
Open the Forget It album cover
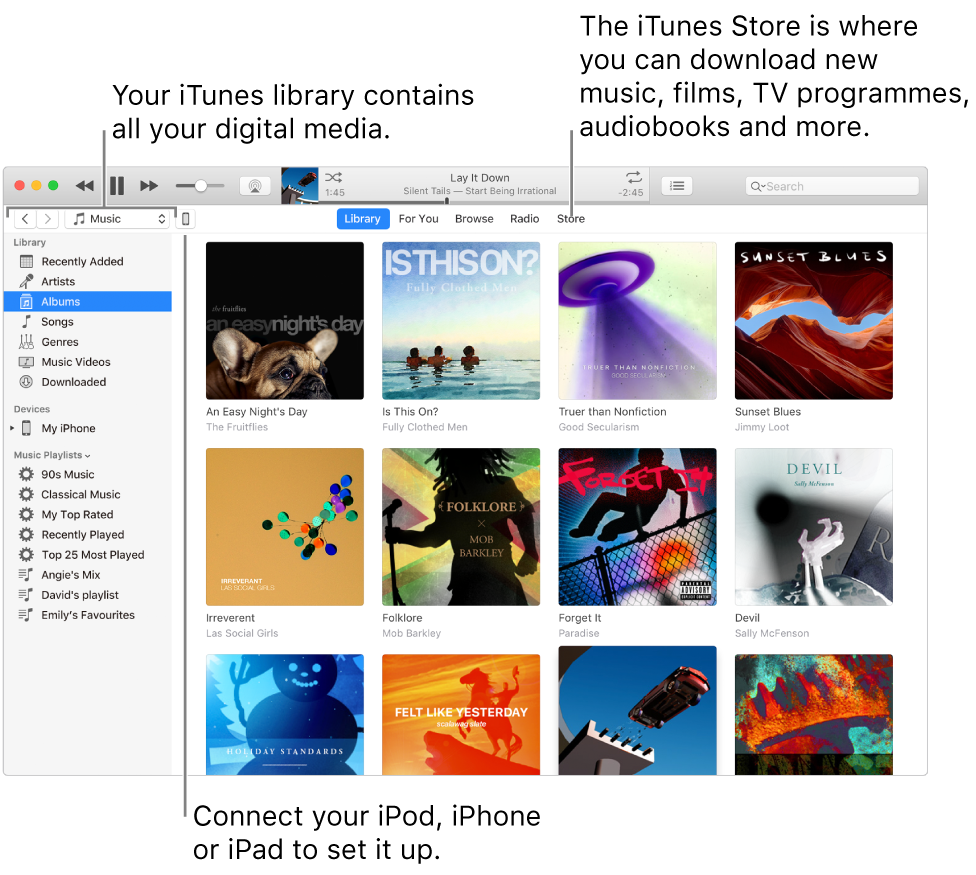(x=637, y=526)
